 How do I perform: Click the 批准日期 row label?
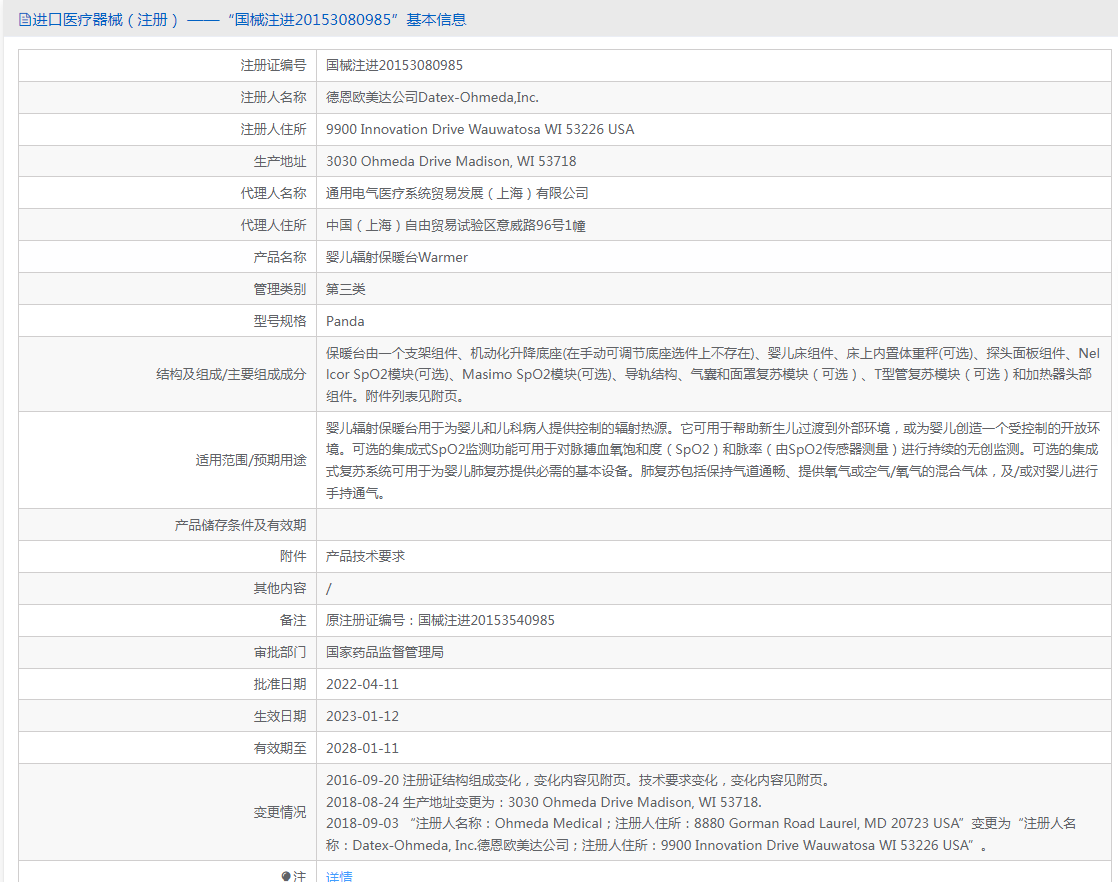[280, 684]
